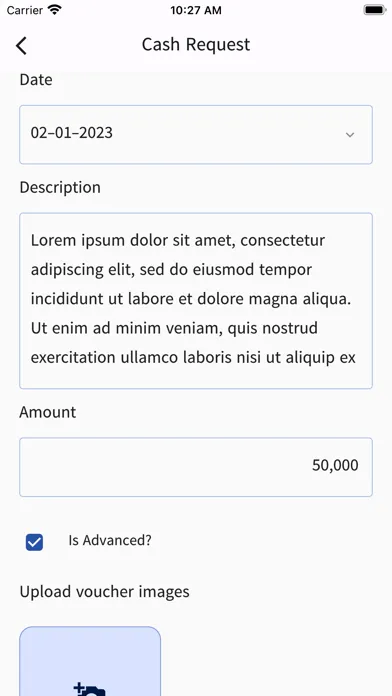Tap the add camera photo icon

(x=90, y=690)
